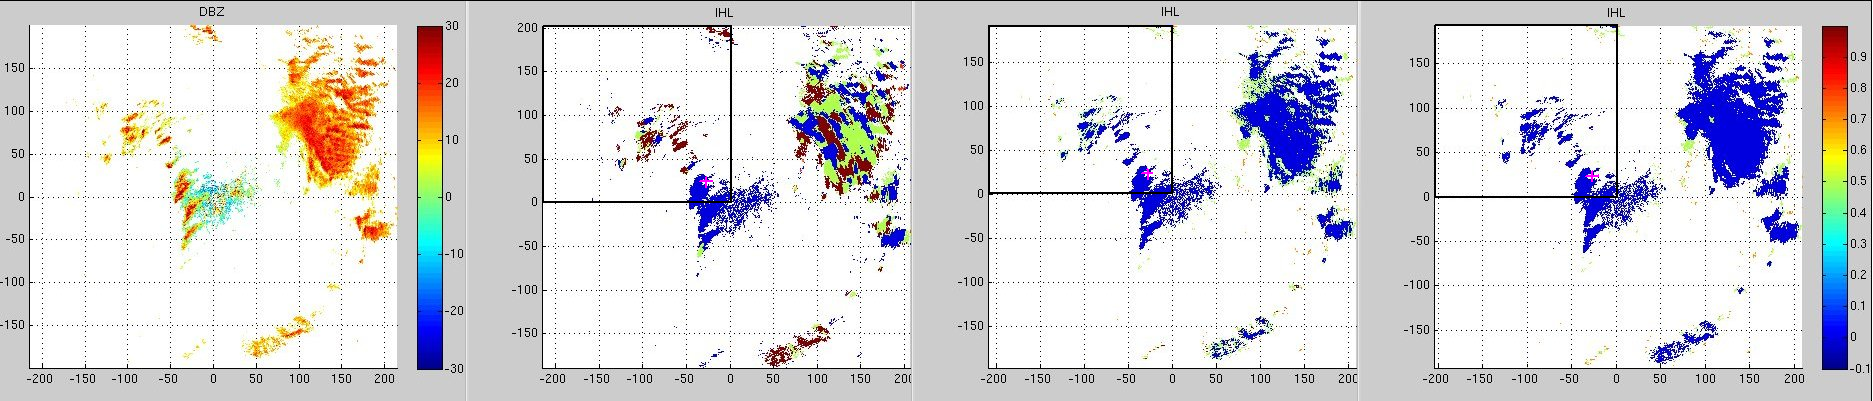Click the 30 label atop the DBZ colorbar
The image size is (1873, 401).
pos(453,27)
